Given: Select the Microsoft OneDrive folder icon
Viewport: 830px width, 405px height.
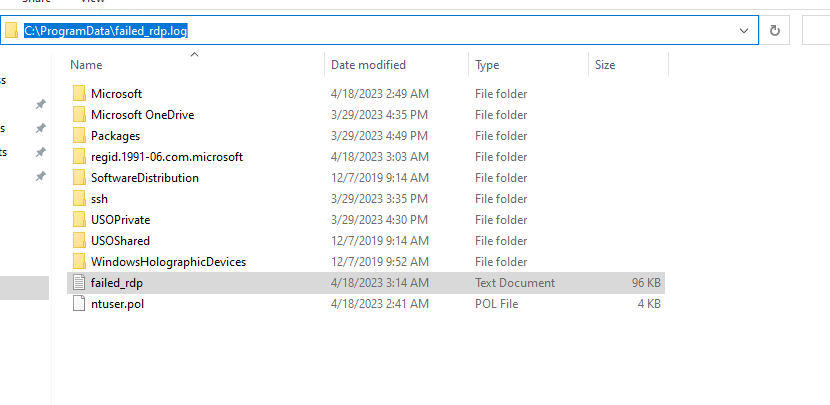Looking at the screenshot, I should tap(79, 115).
